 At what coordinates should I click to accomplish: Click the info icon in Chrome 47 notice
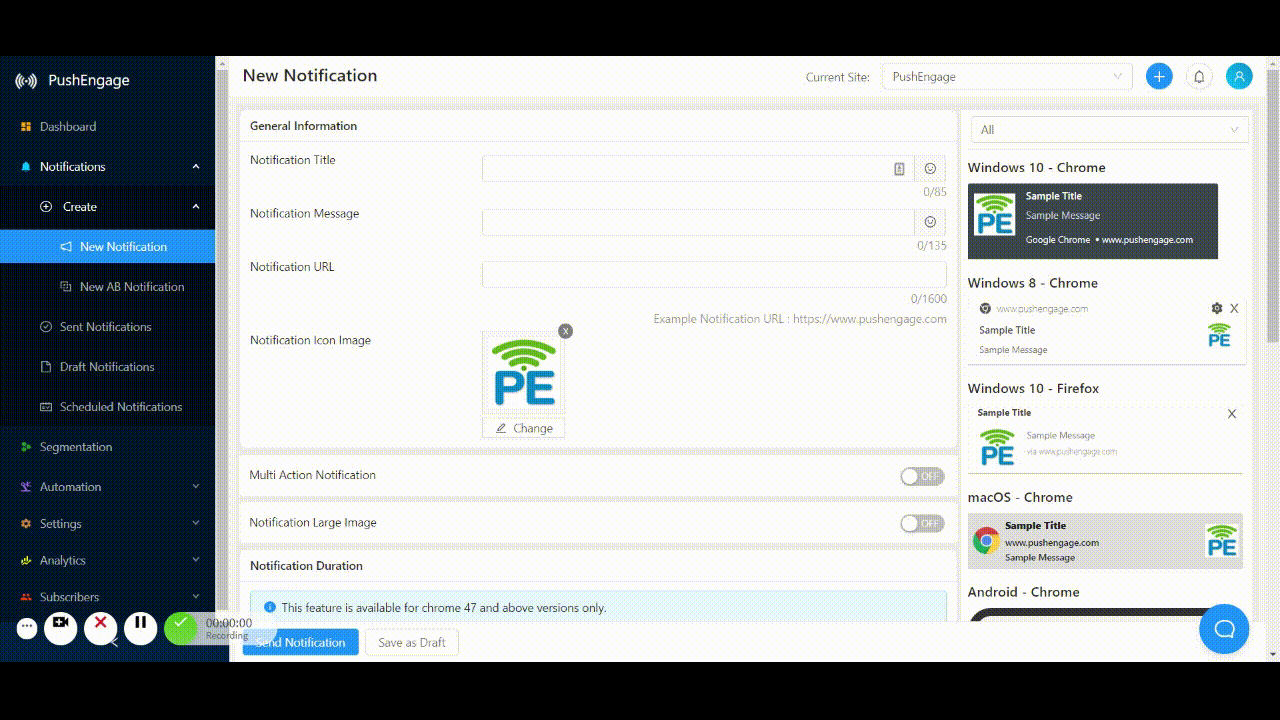point(270,607)
